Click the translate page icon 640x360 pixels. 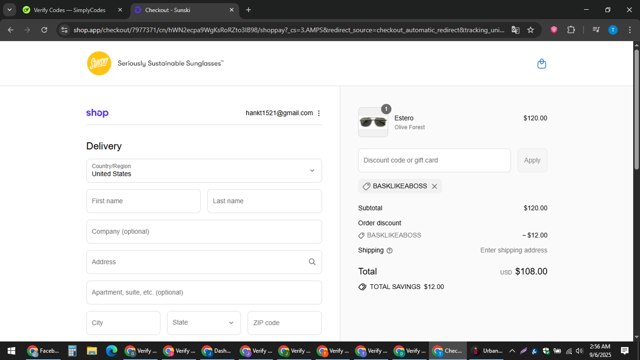tap(516, 30)
